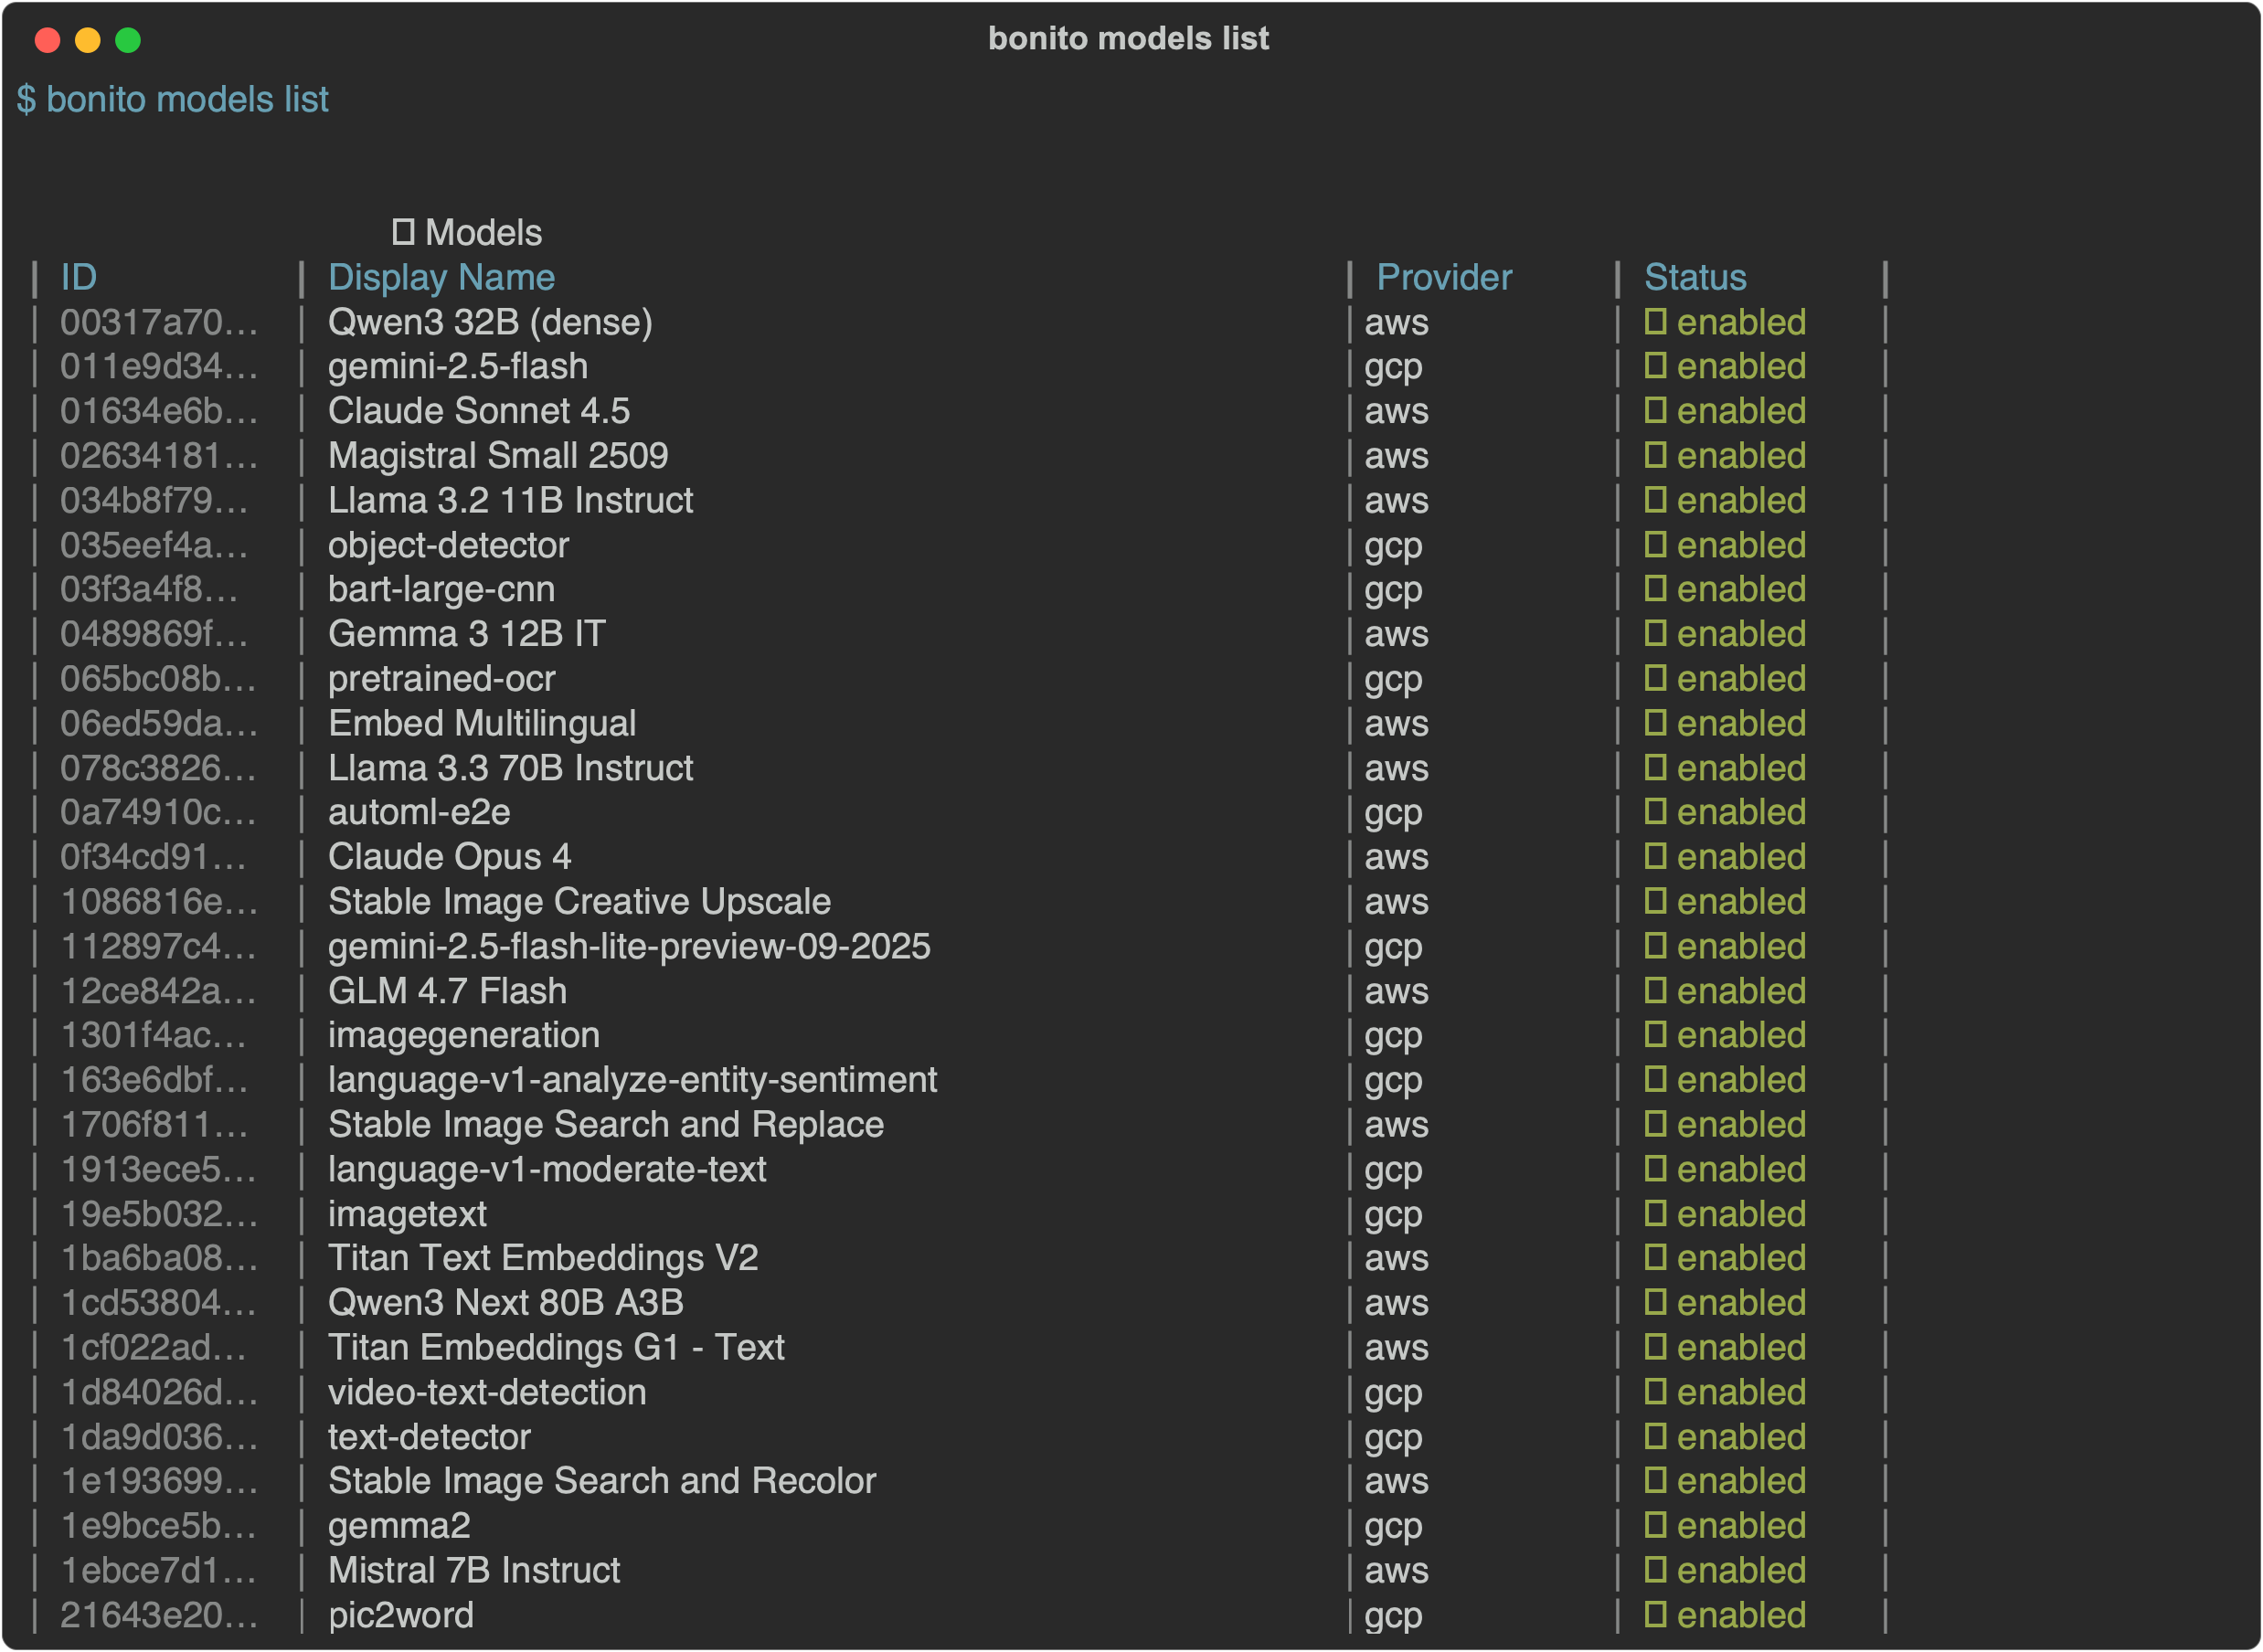Click the 'Provider' column header
The width and height of the screenshot is (2263, 1652).
coord(1444,277)
